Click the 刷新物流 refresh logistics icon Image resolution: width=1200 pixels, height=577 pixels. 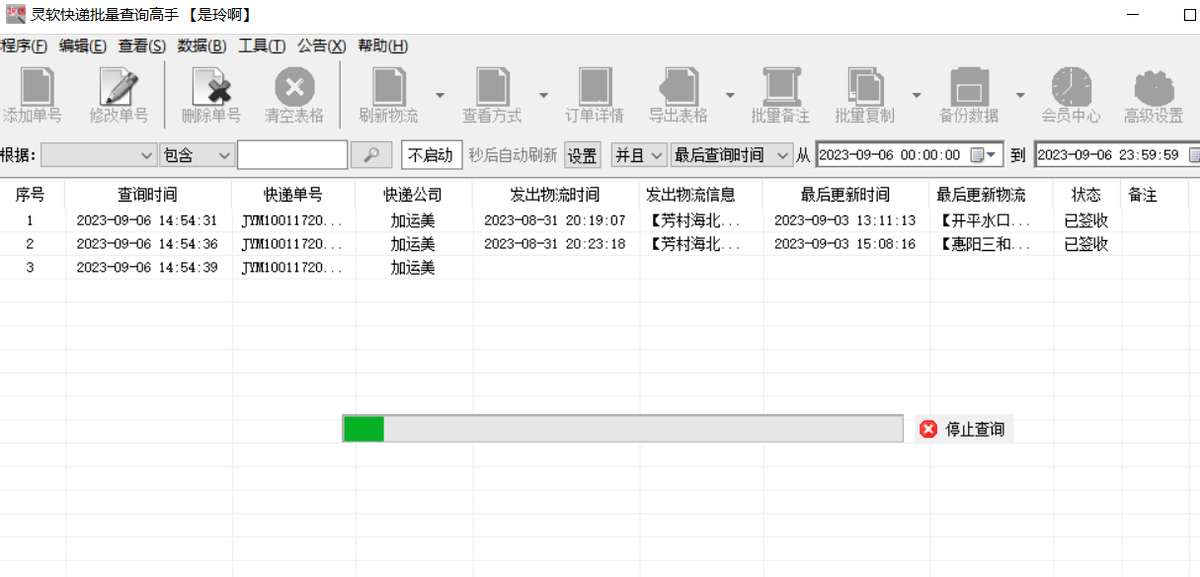388,86
